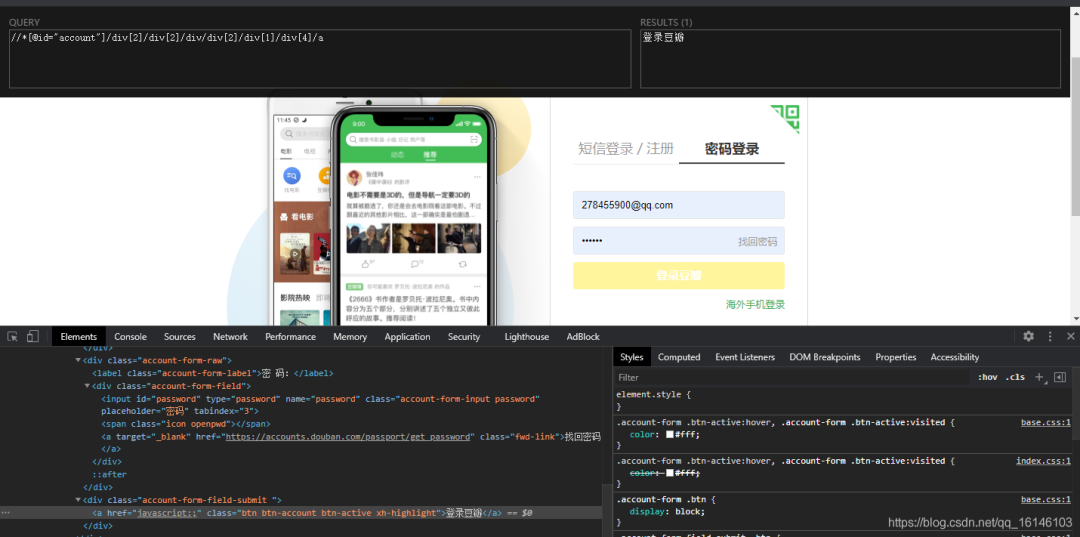Click 'display: block;' declaration

point(667,512)
